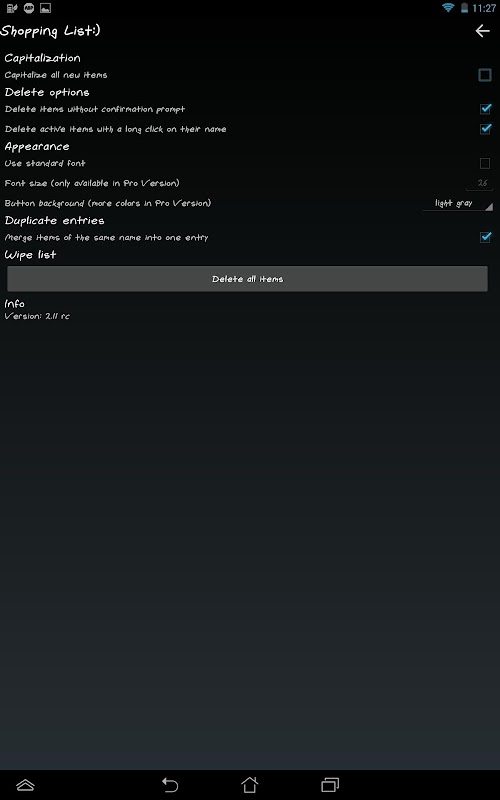Open the image notification icon in status bar
This screenshot has height=800, width=500.
click(45, 8)
